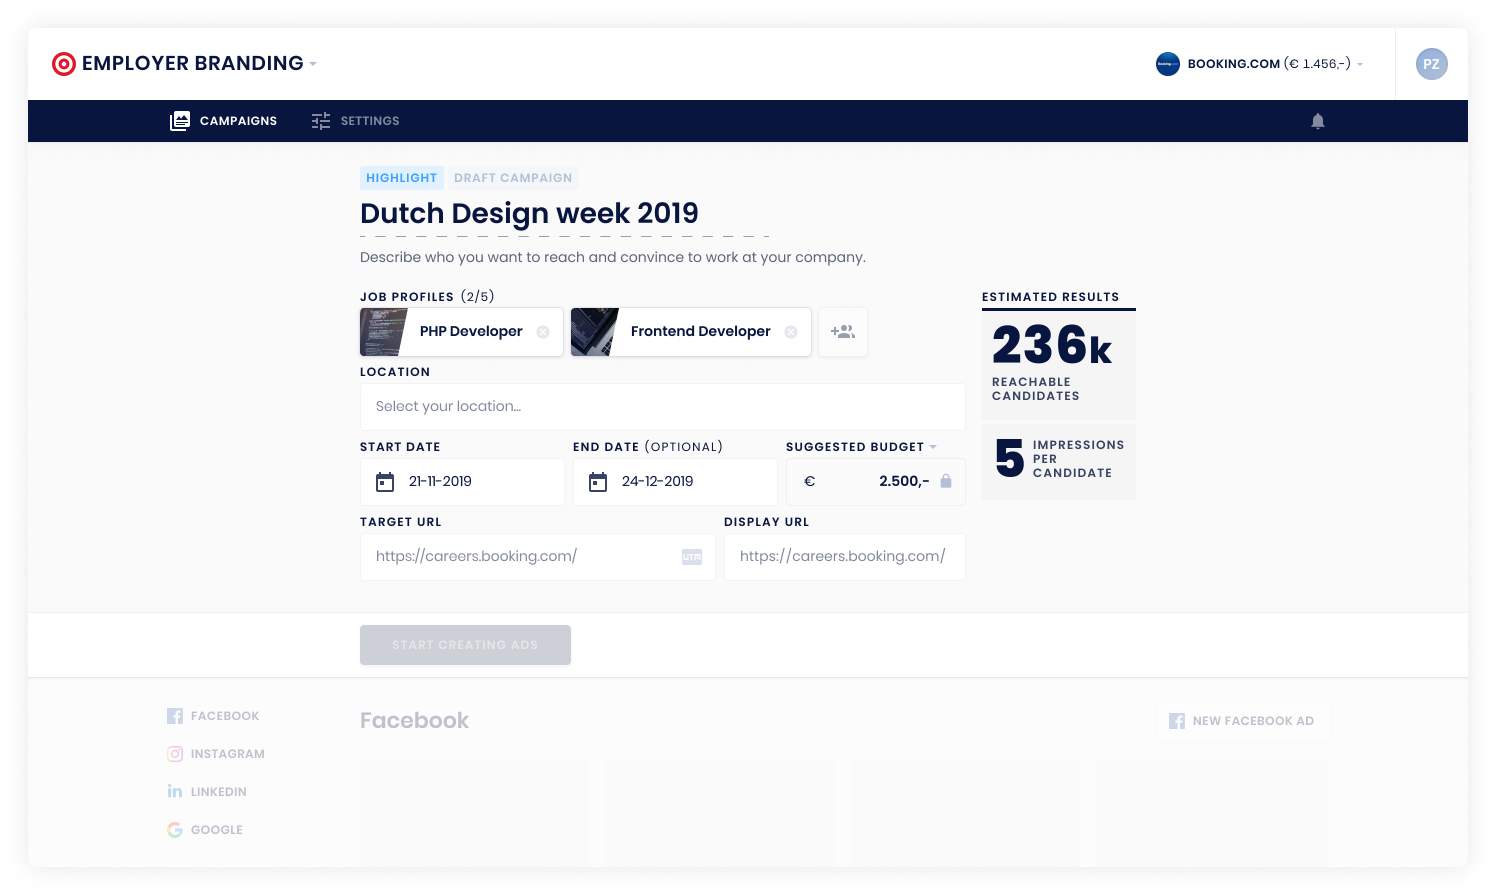This screenshot has height=895, width=1496.
Task: Click the 236k reachable candidates figure
Action: pos(1052,345)
